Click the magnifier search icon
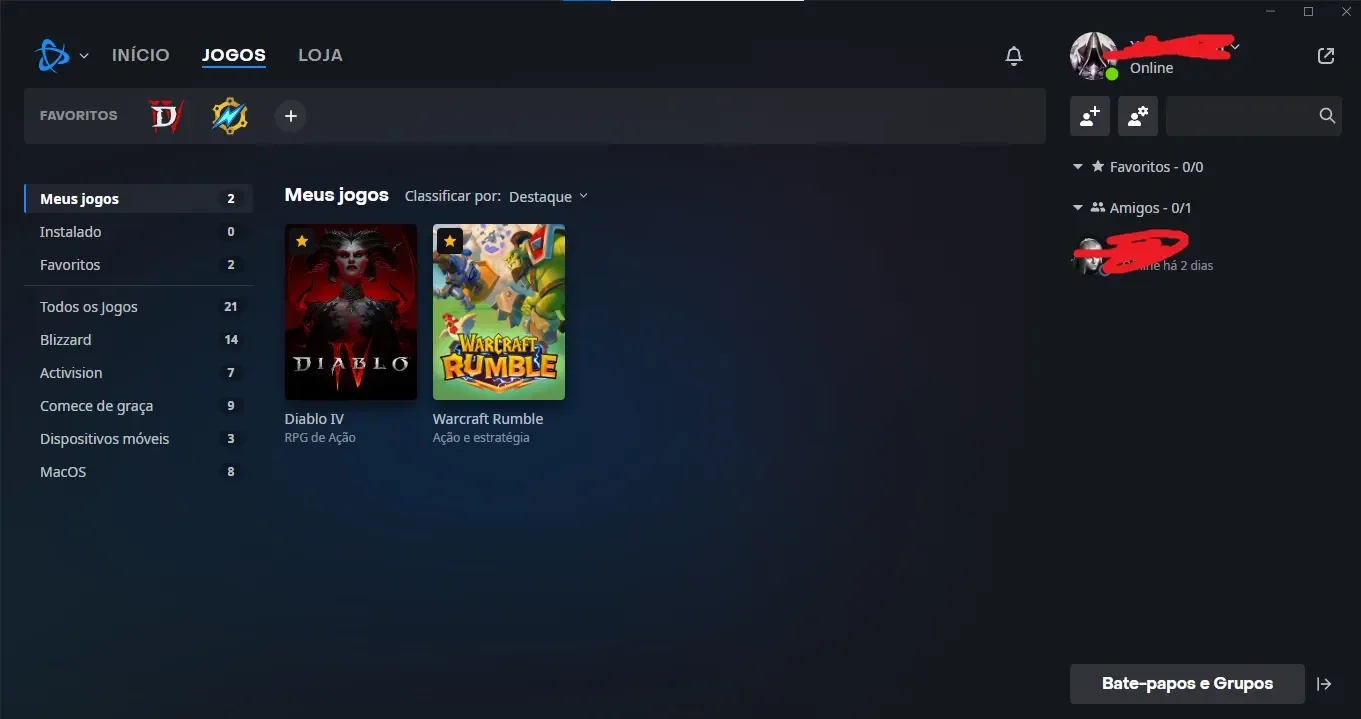Image resolution: width=1361 pixels, height=719 pixels. pyautogui.click(x=1327, y=116)
